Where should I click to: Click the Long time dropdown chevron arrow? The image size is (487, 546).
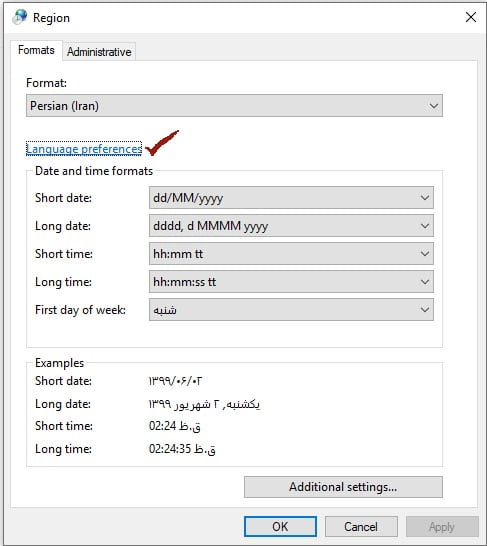coord(424,282)
